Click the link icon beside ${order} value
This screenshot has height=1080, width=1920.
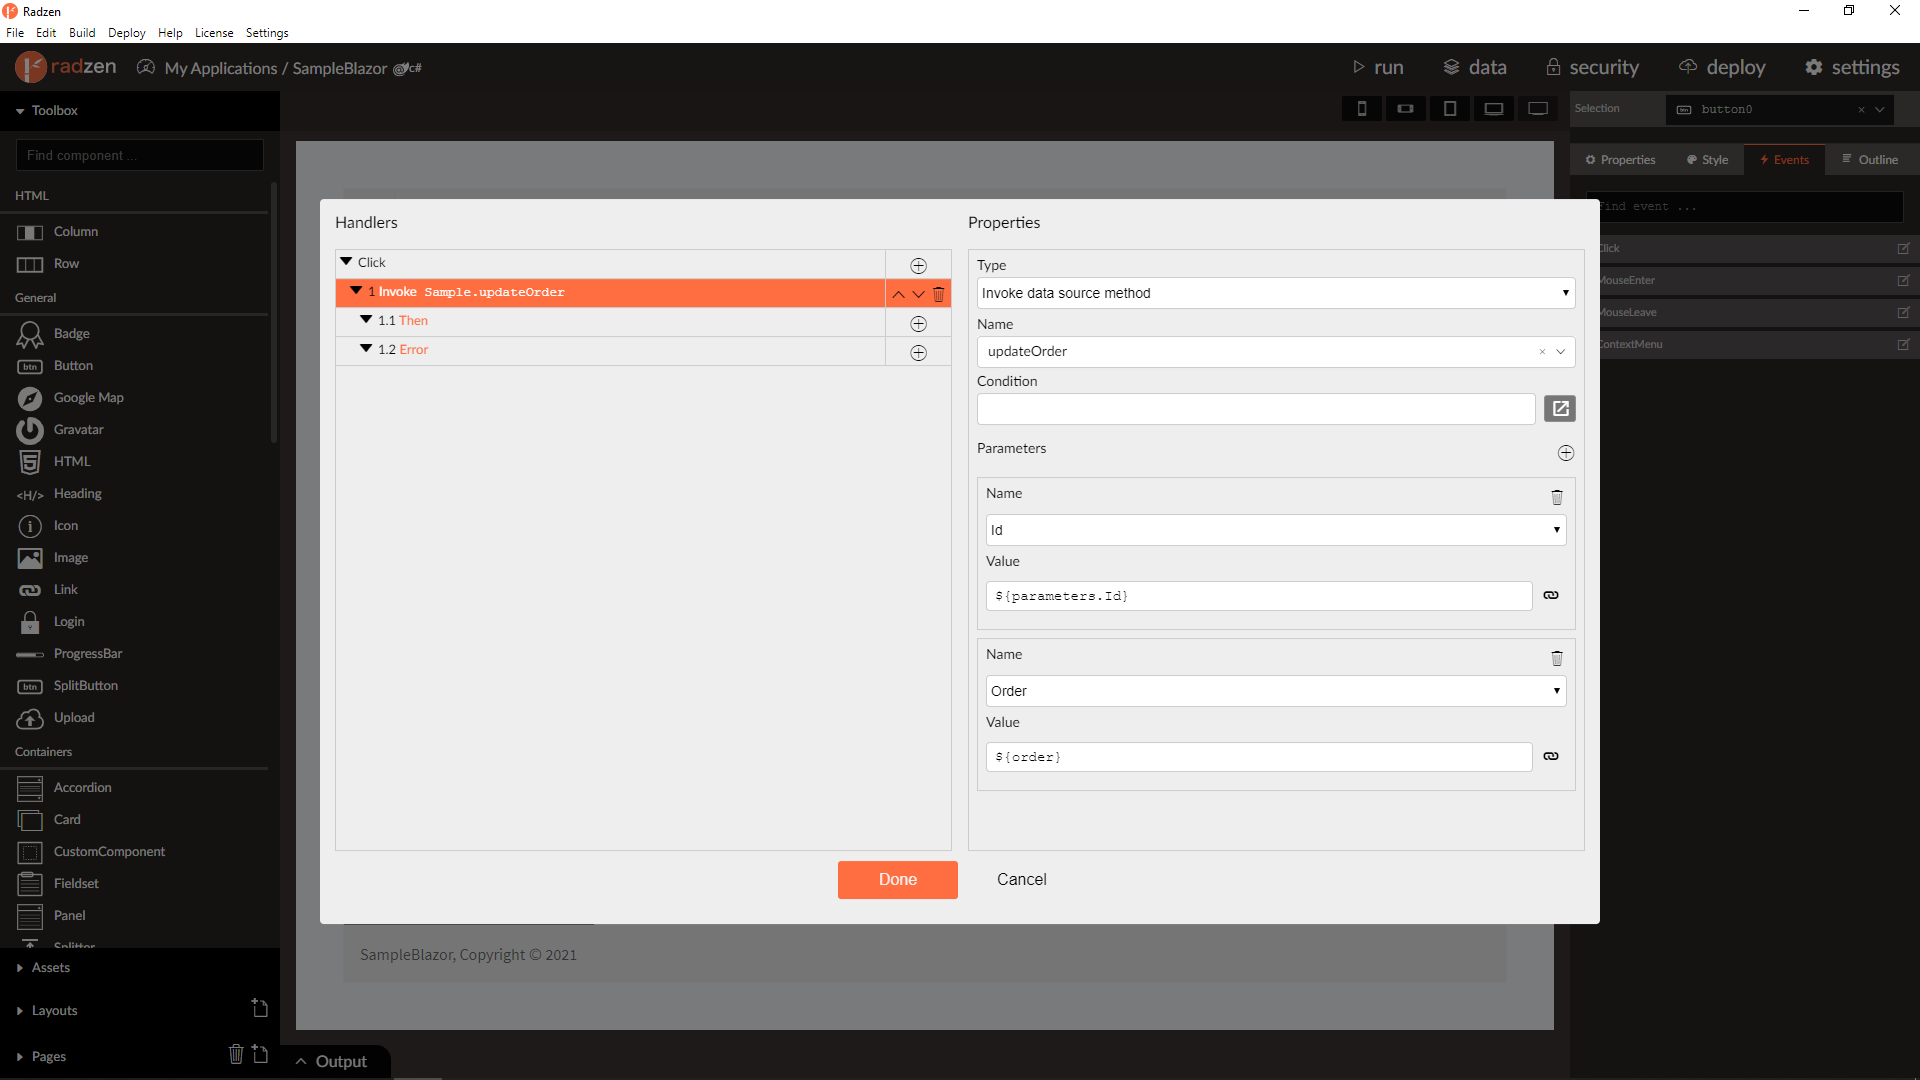(x=1551, y=756)
